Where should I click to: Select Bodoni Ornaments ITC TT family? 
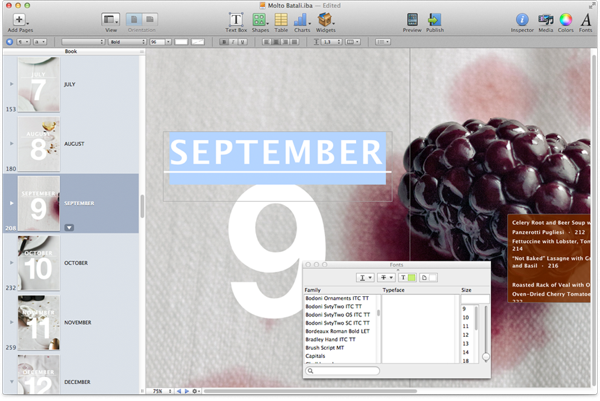(x=337, y=298)
